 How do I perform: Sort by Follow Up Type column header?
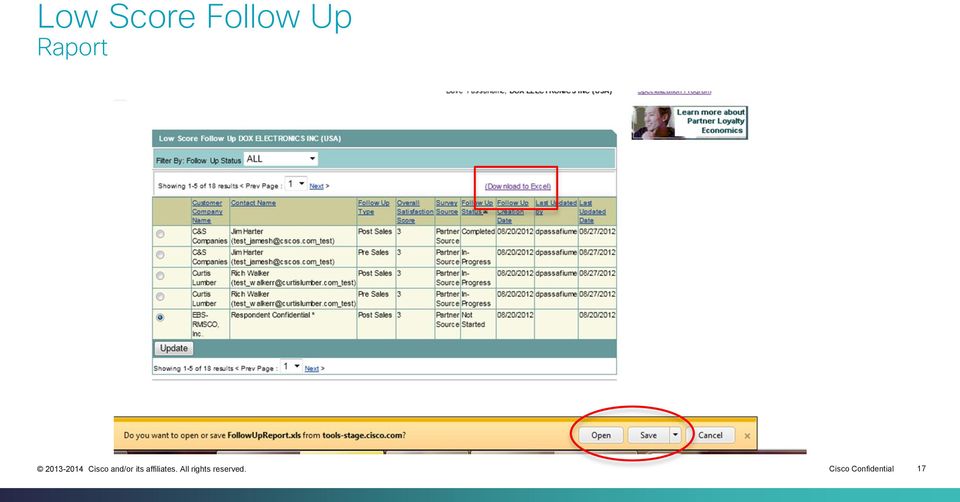point(373,207)
